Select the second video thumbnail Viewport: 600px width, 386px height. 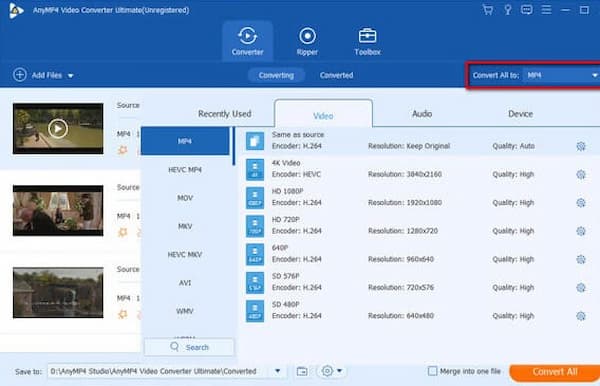click(x=58, y=210)
